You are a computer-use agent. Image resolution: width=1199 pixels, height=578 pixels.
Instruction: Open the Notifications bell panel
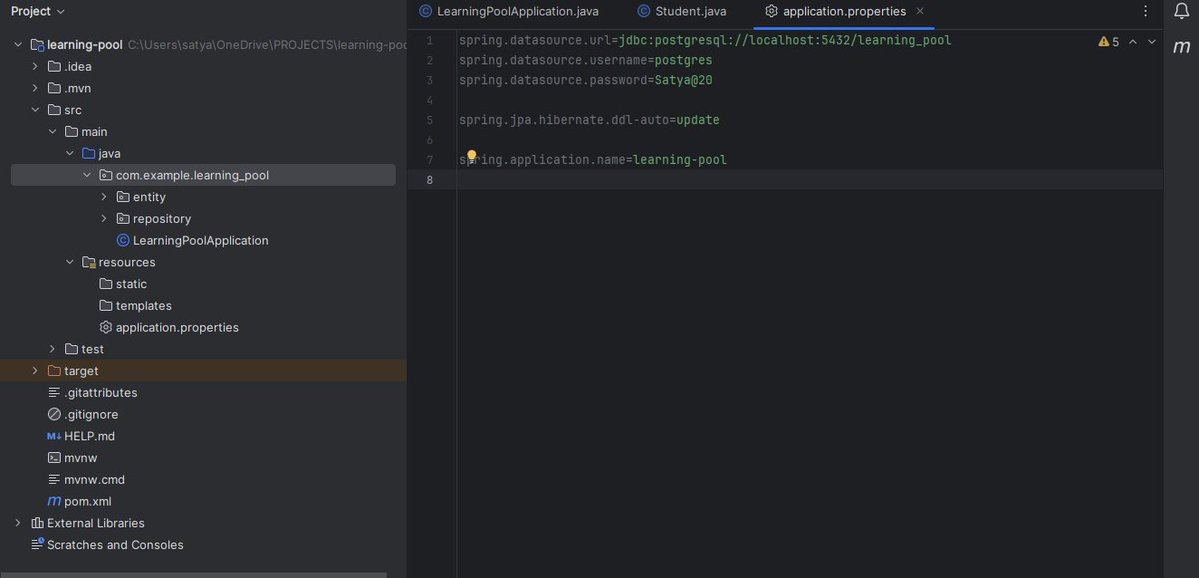pyautogui.click(x=1181, y=11)
